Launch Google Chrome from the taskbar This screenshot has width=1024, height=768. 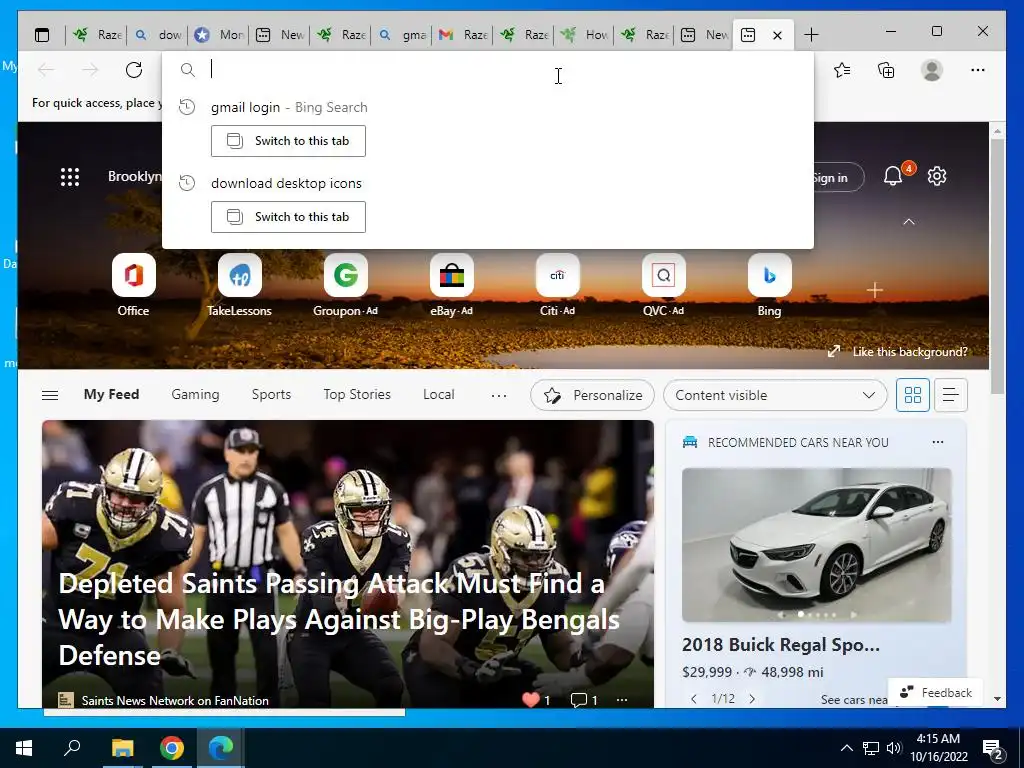(x=172, y=748)
